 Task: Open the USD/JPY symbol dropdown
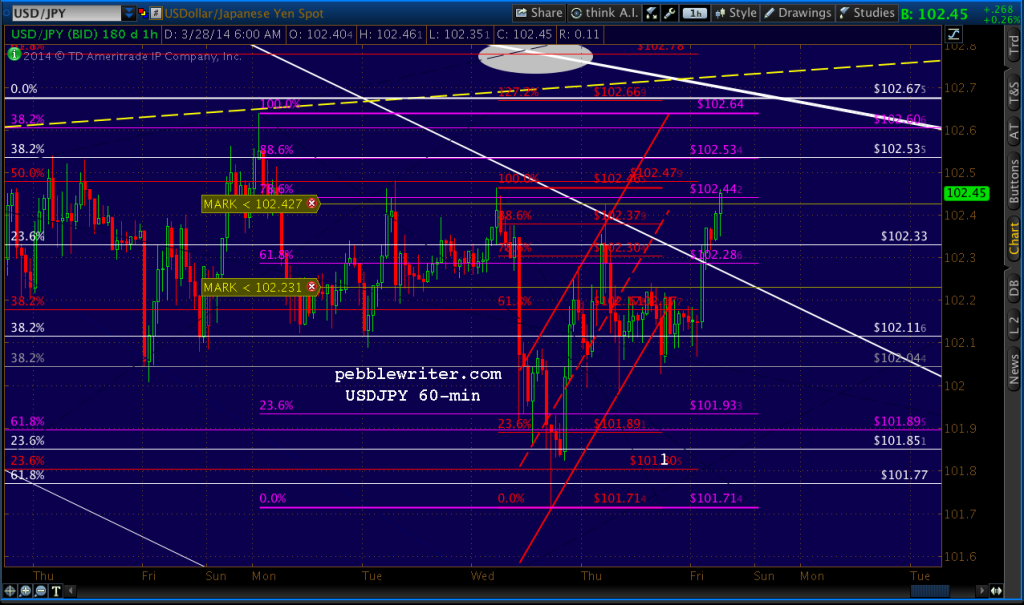click(128, 13)
